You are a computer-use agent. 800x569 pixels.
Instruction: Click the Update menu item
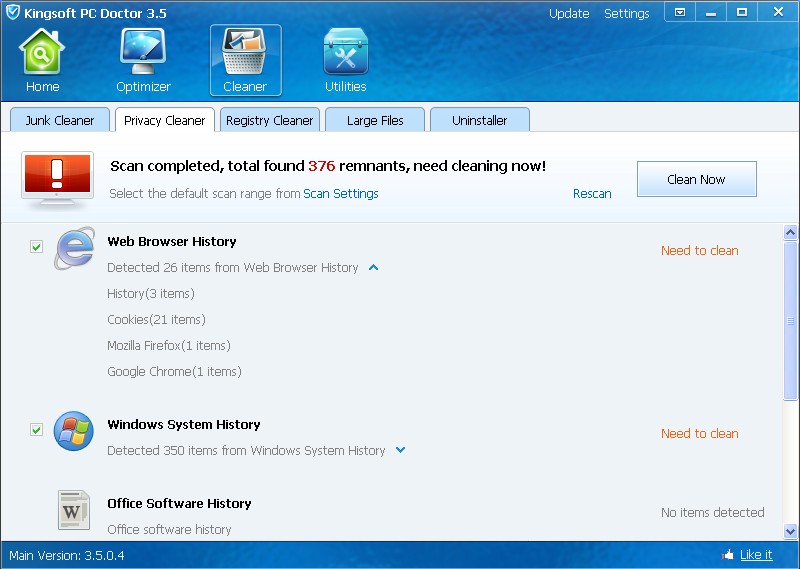pos(569,13)
